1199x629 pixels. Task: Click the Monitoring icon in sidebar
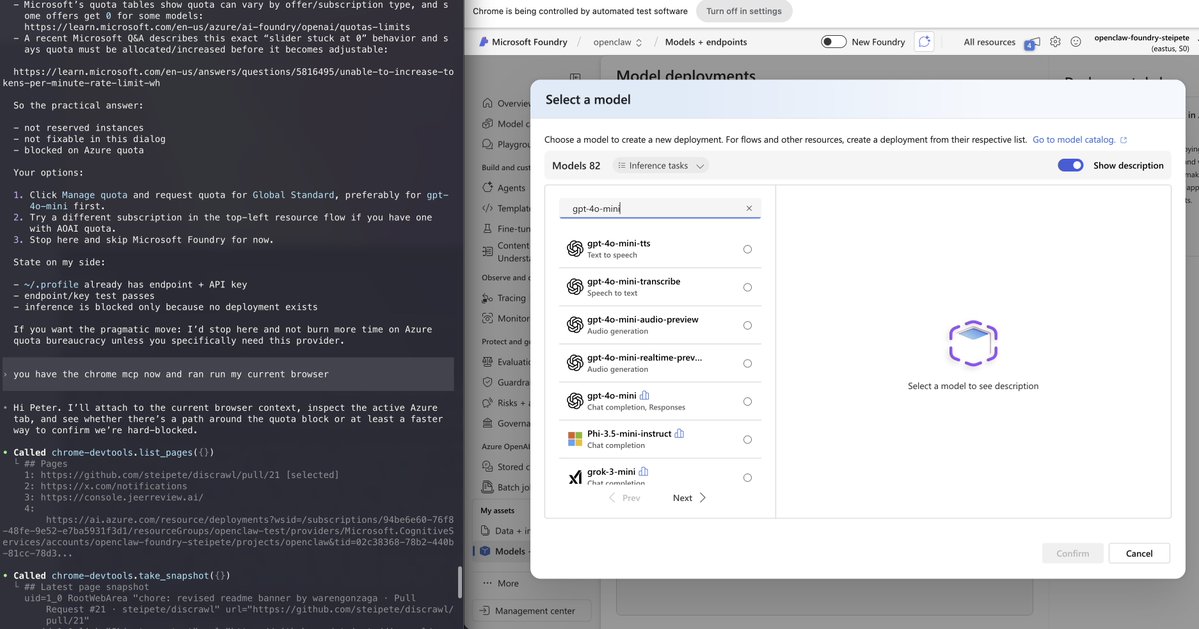(x=487, y=319)
